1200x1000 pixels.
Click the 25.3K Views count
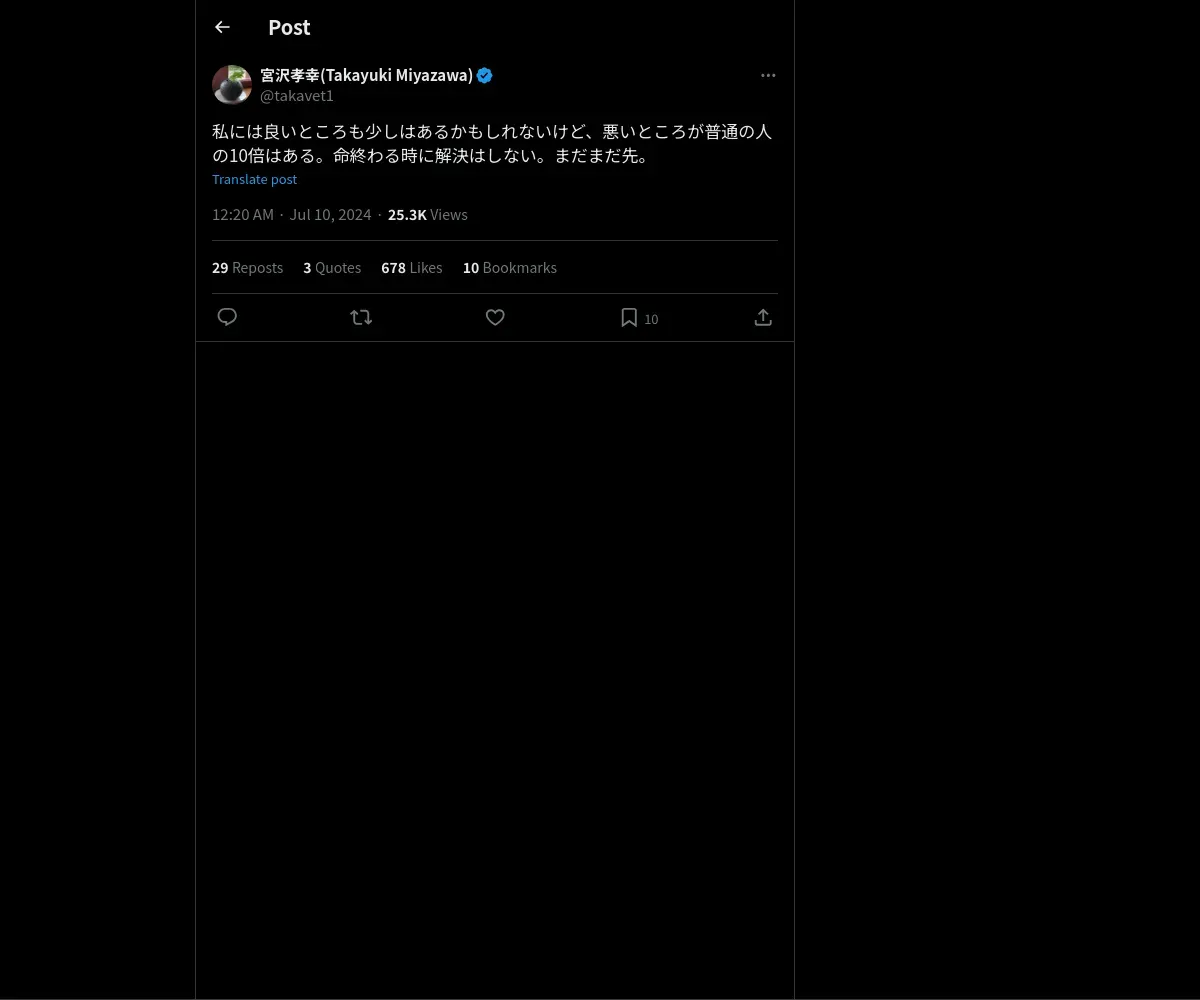pyautogui.click(x=428, y=214)
